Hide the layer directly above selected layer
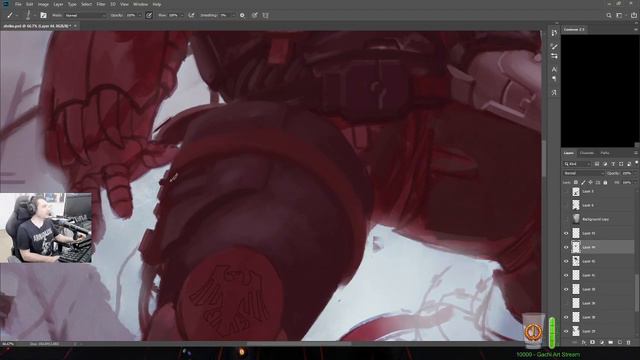Viewport: 640px width, 360px height. tap(566, 233)
